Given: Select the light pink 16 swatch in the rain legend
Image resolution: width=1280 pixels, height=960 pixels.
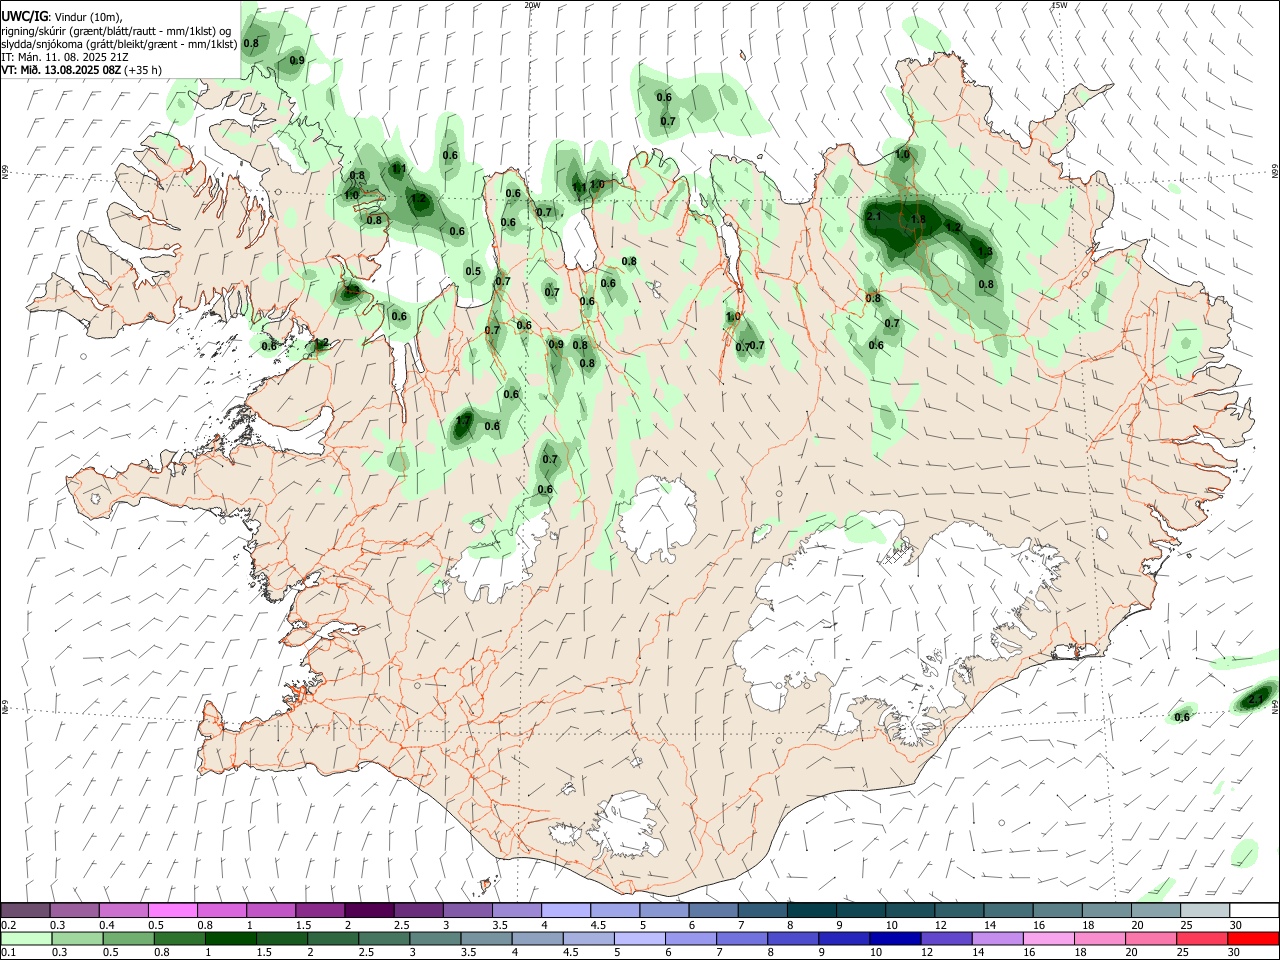Looking at the screenshot, I should (x=1048, y=938).
